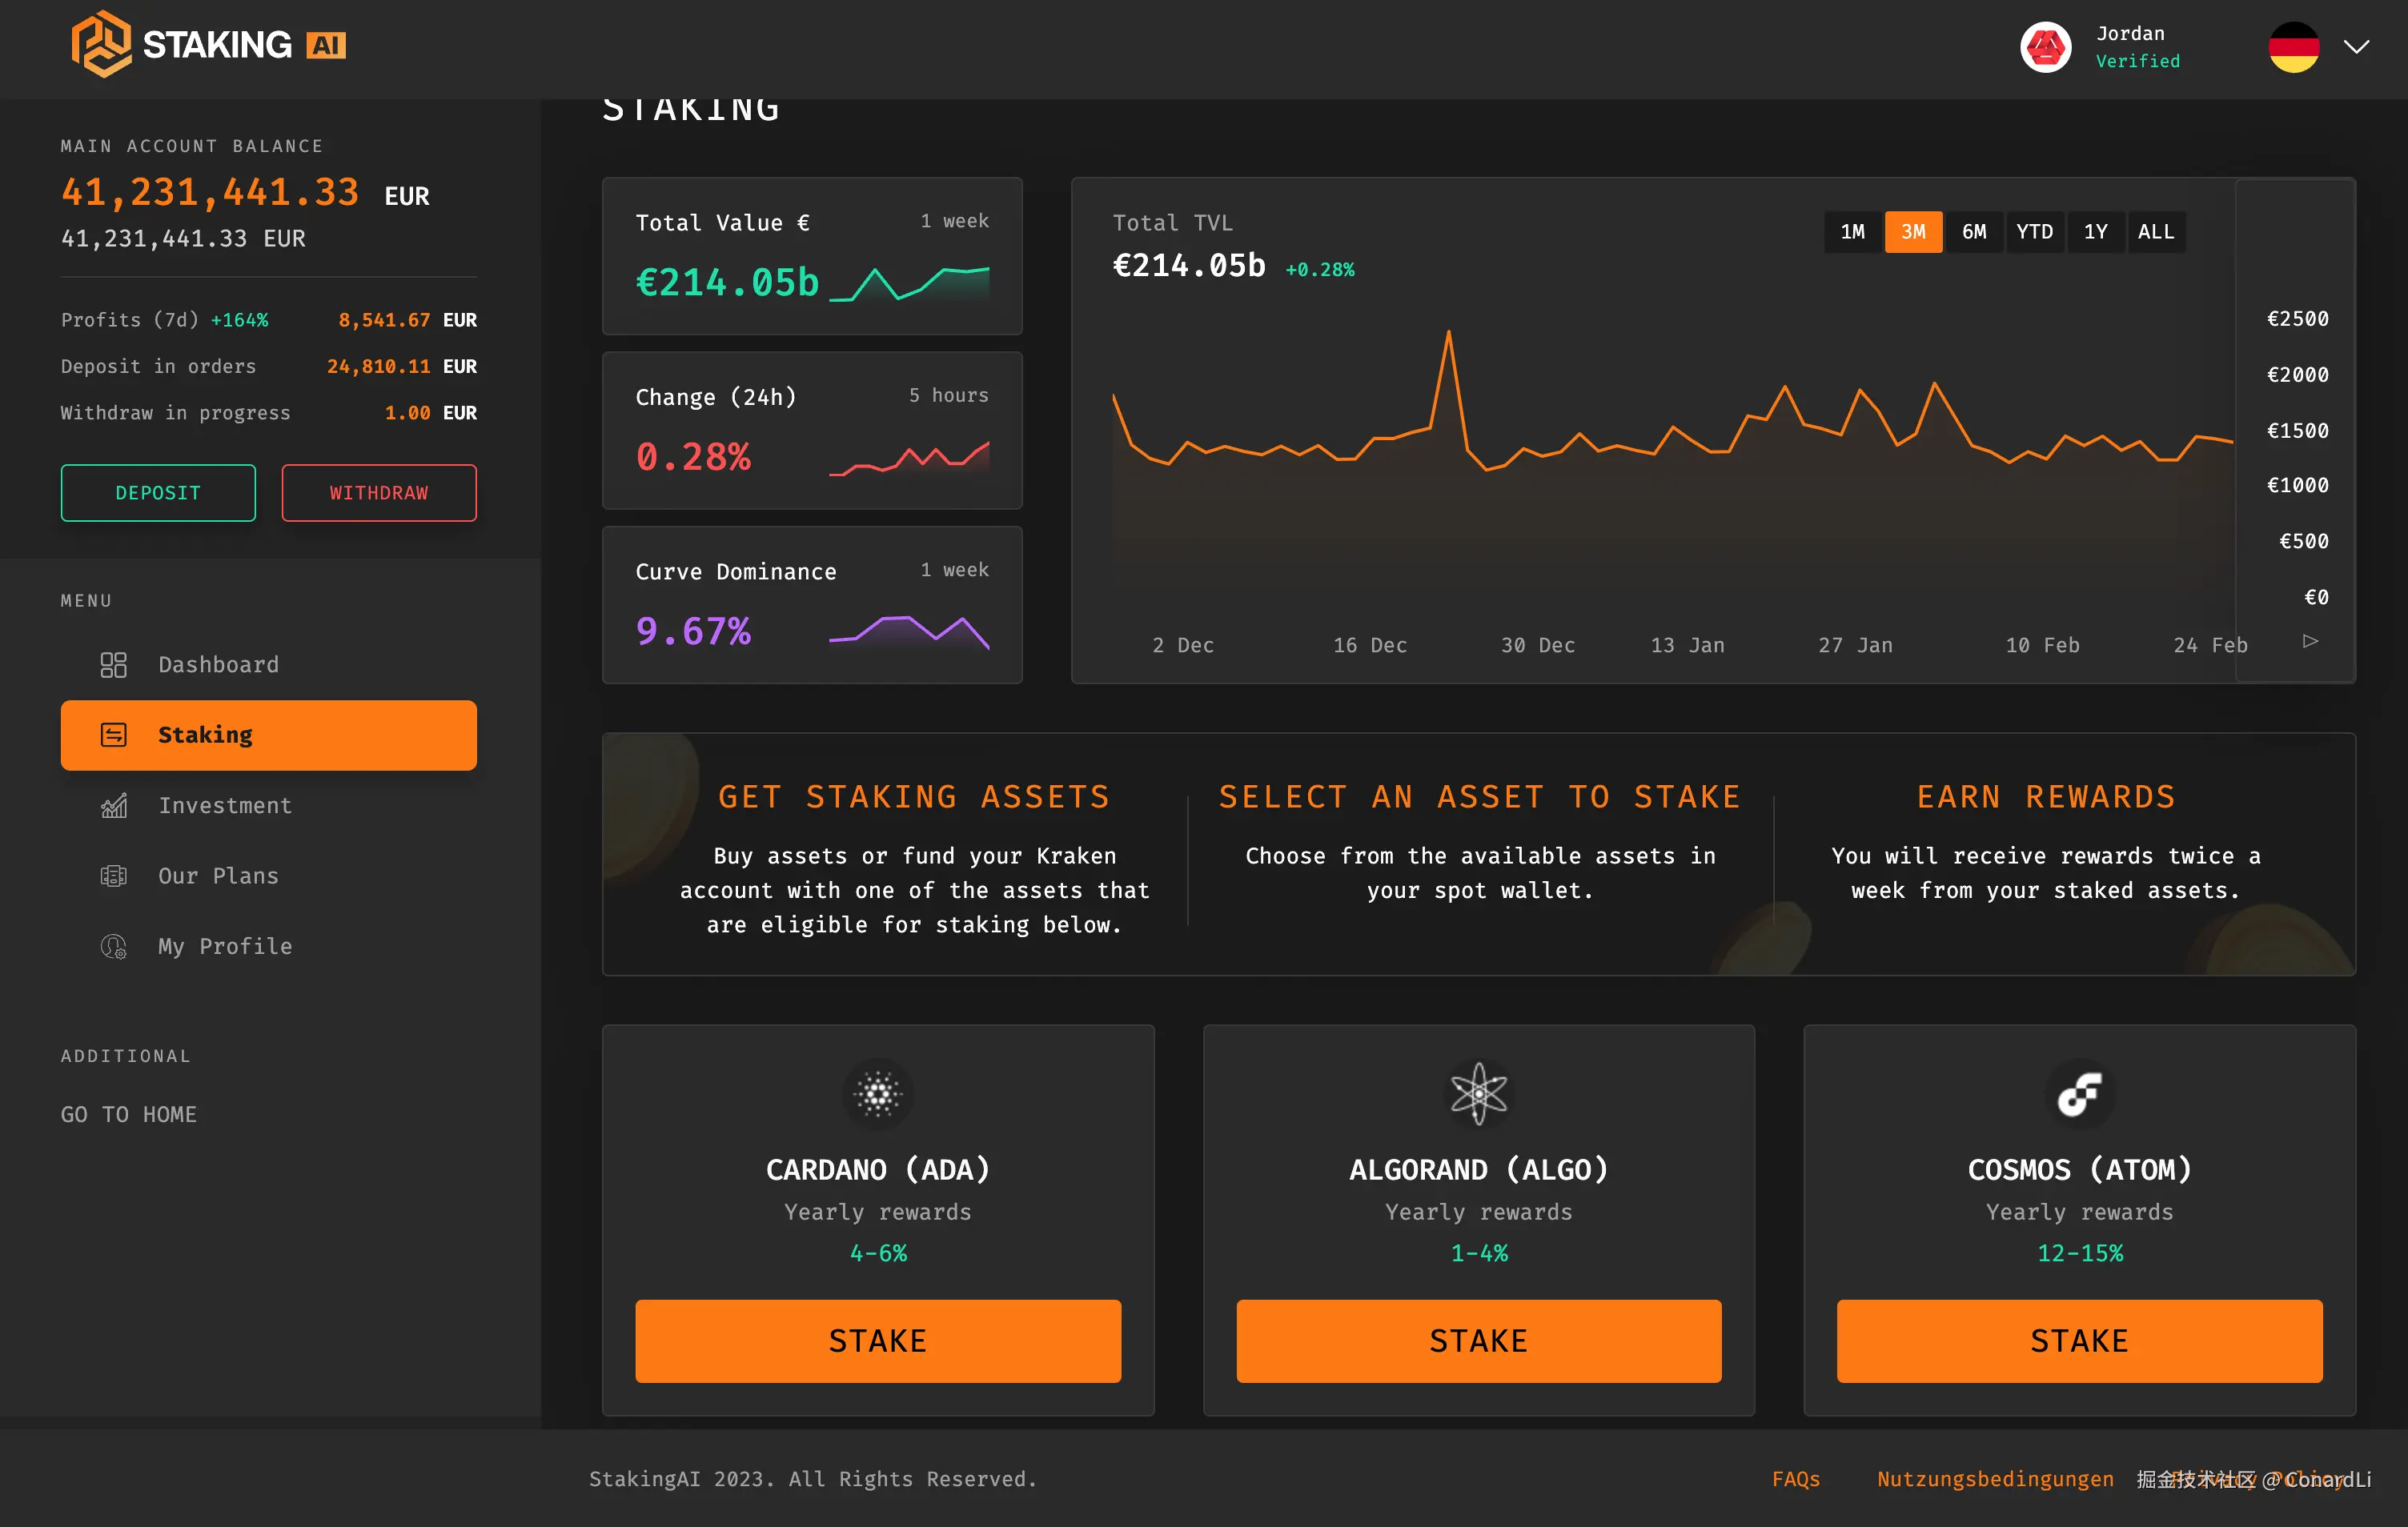The width and height of the screenshot is (2408, 1527).
Task: Click the chart scroll-right arrow
Action: (x=2310, y=641)
